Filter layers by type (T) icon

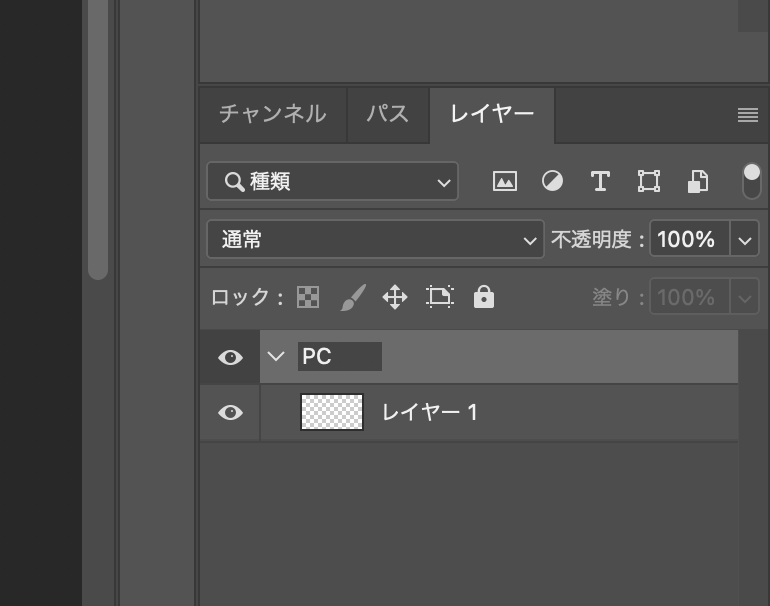tap(600, 181)
